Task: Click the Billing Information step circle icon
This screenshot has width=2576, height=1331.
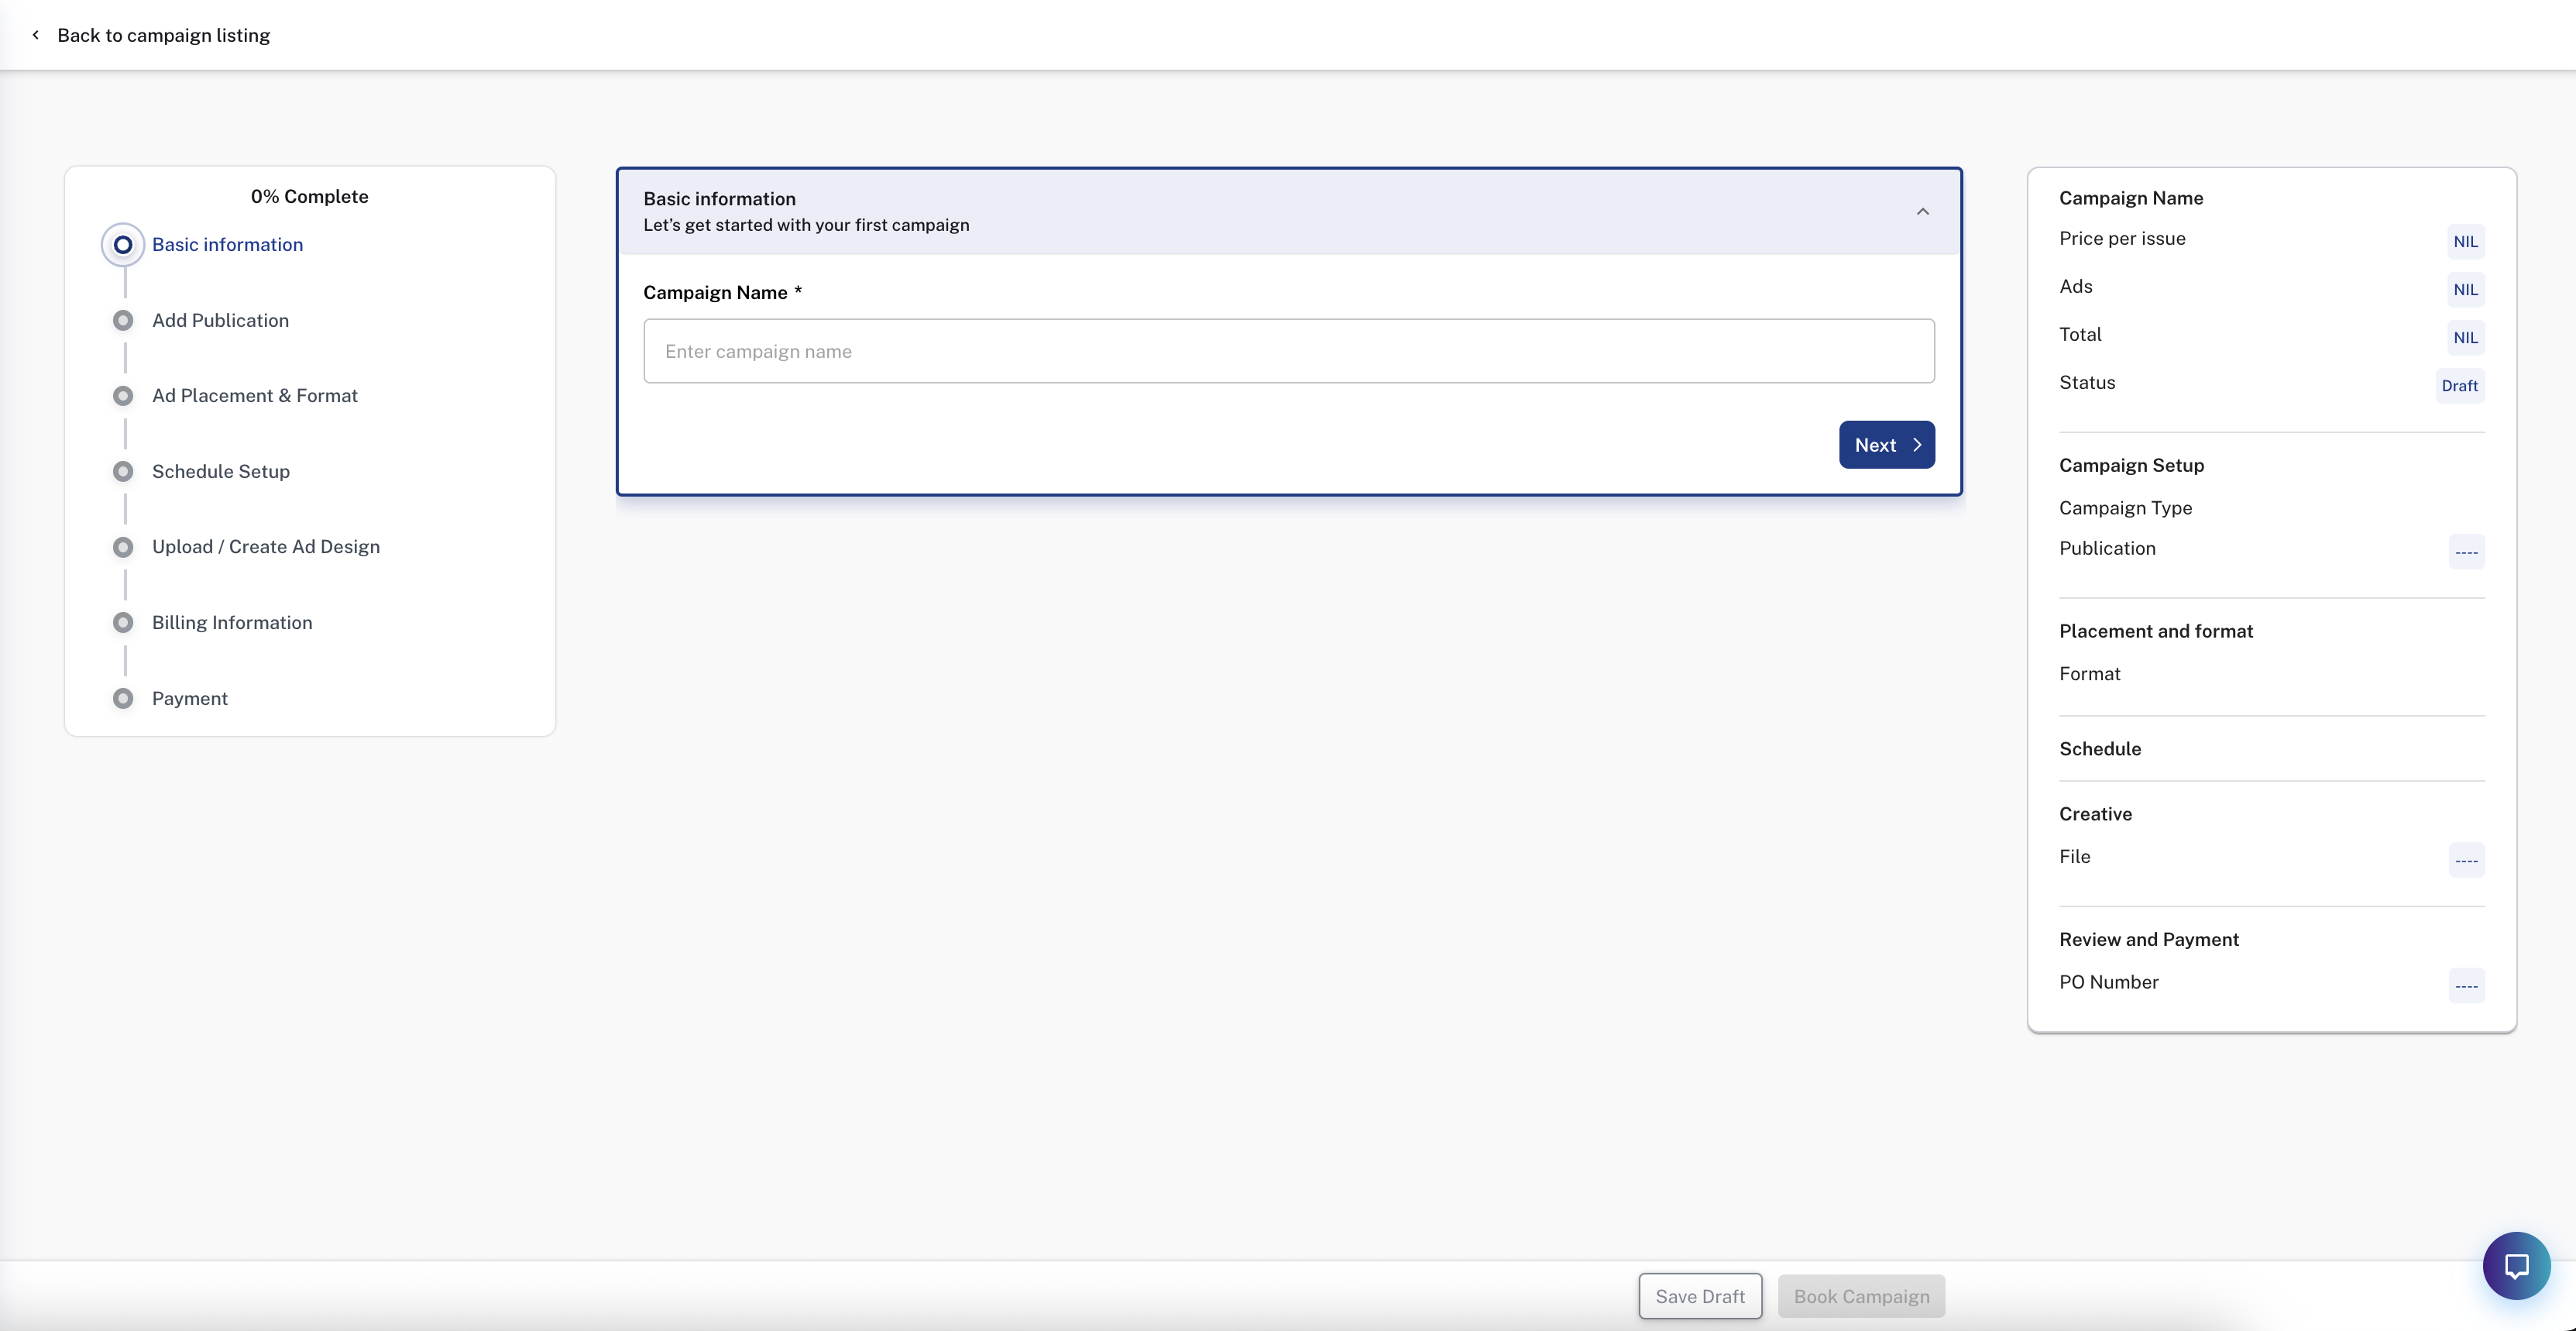Action: [123, 623]
